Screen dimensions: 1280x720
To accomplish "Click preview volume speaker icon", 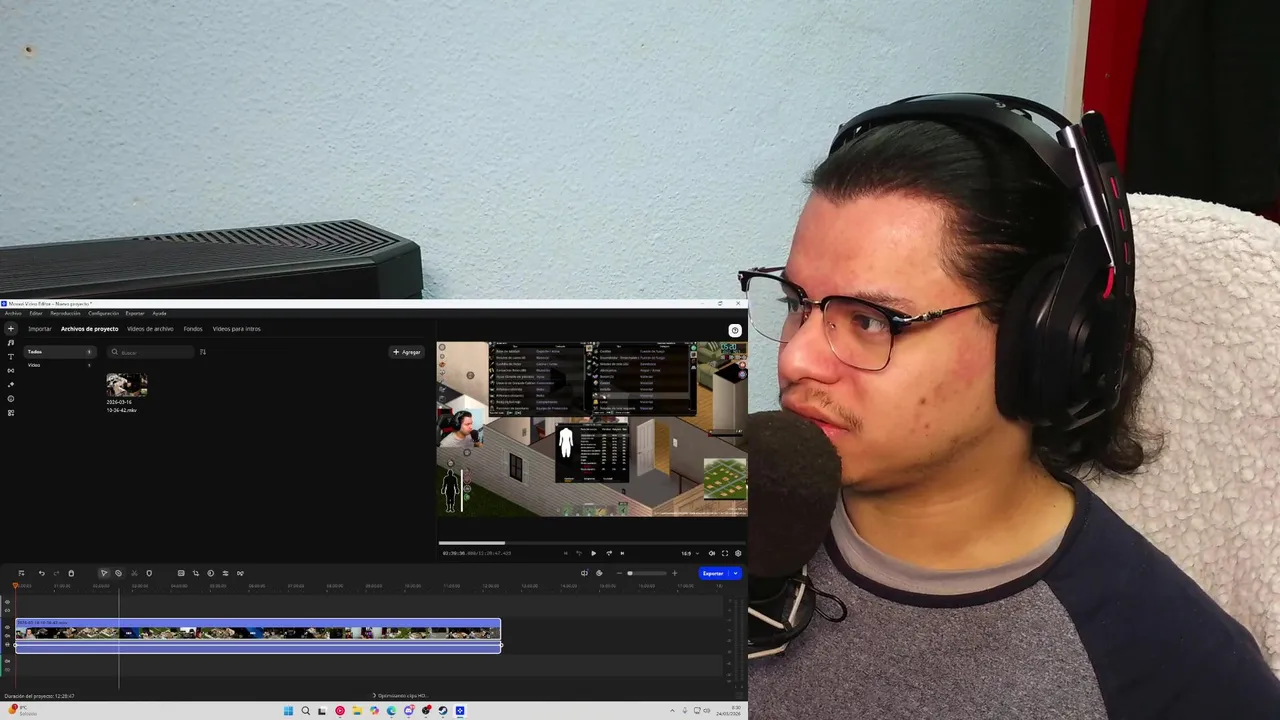I will (x=712, y=553).
